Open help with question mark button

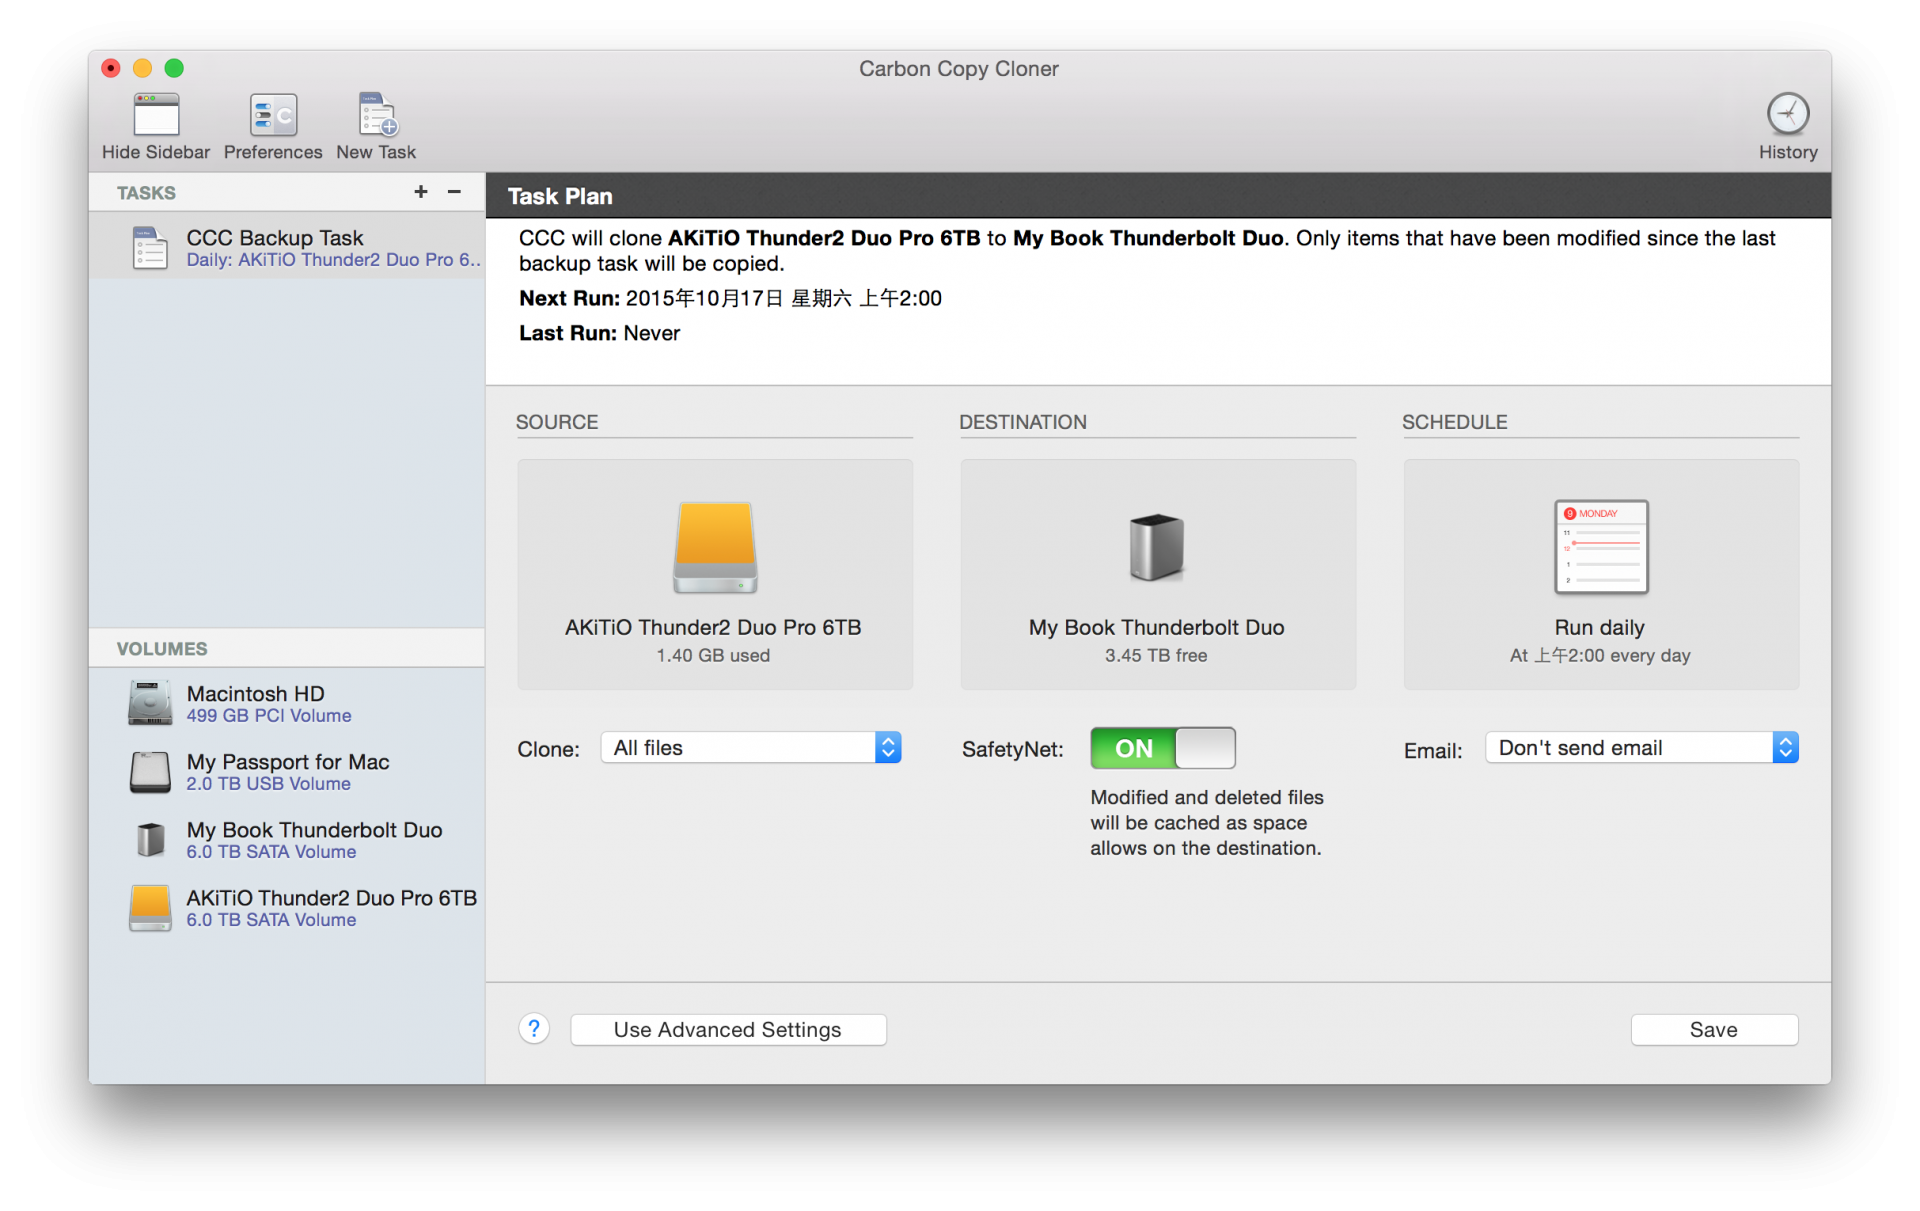(534, 1029)
